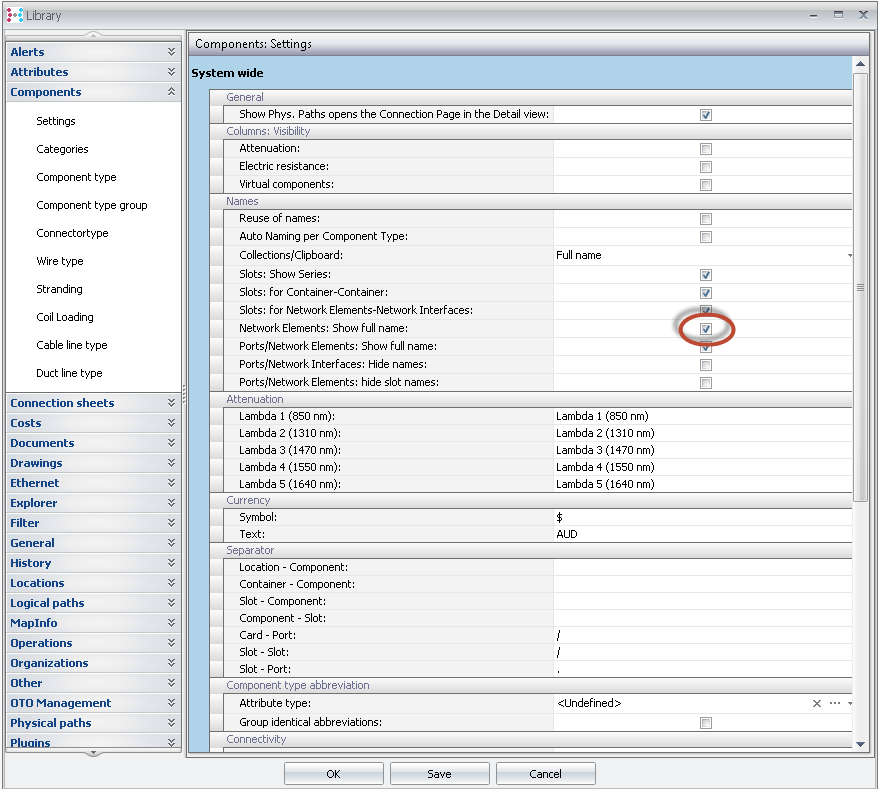878x789 pixels.
Task: Edit the Currency Symbol field
Action: [x=702, y=517]
